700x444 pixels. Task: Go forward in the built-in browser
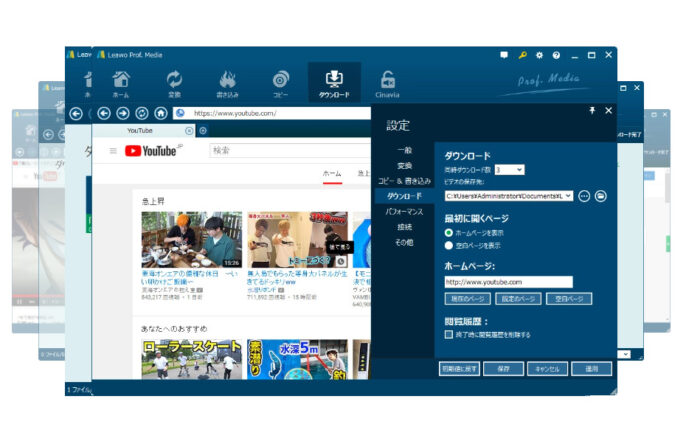point(123,113)
